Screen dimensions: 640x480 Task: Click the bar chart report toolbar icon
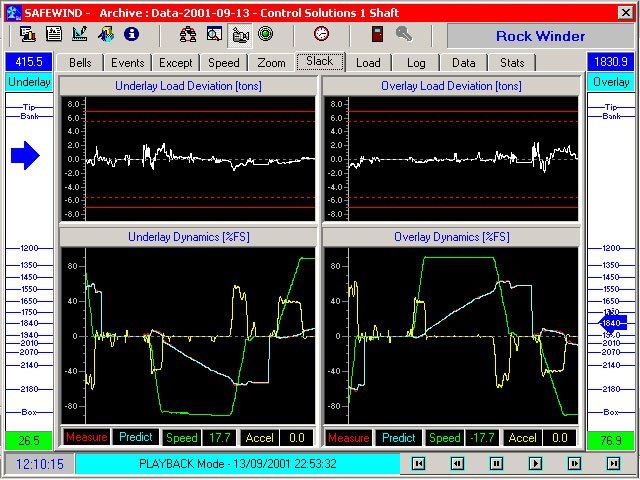click(28, 34)
